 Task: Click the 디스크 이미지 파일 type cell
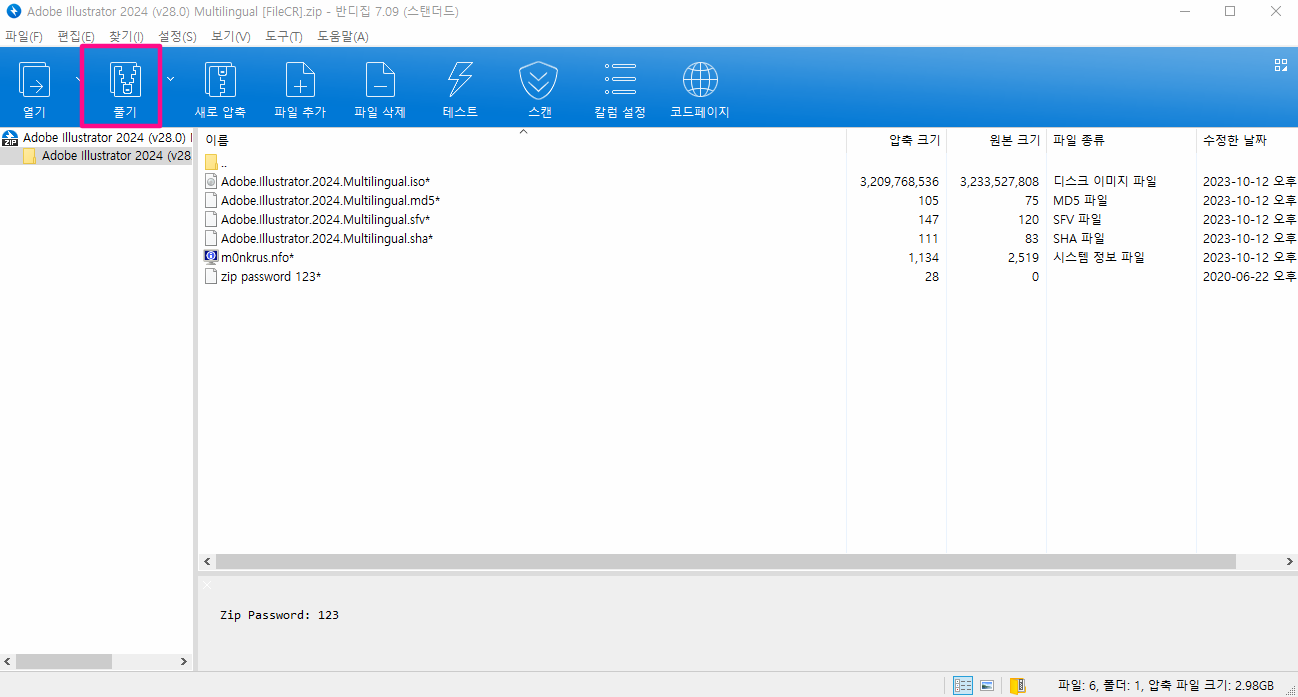tap(1105, 181)
